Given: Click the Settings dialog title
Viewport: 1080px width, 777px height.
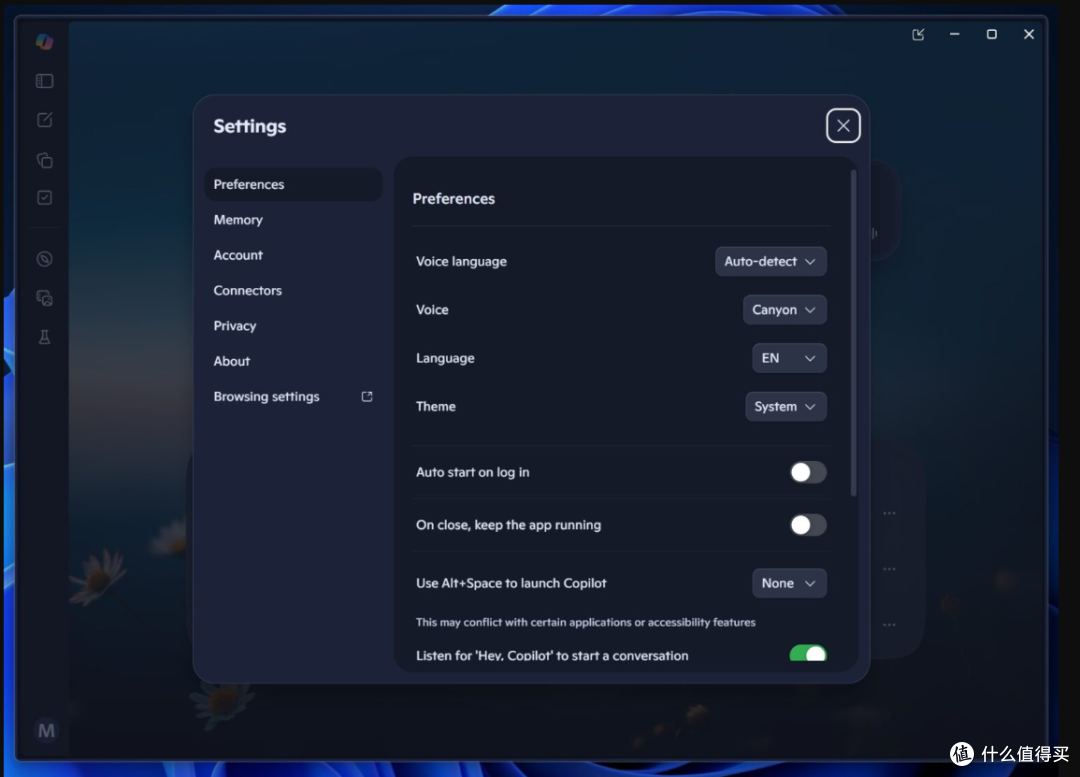Looking at the screenshot, I should pos(249,126).
